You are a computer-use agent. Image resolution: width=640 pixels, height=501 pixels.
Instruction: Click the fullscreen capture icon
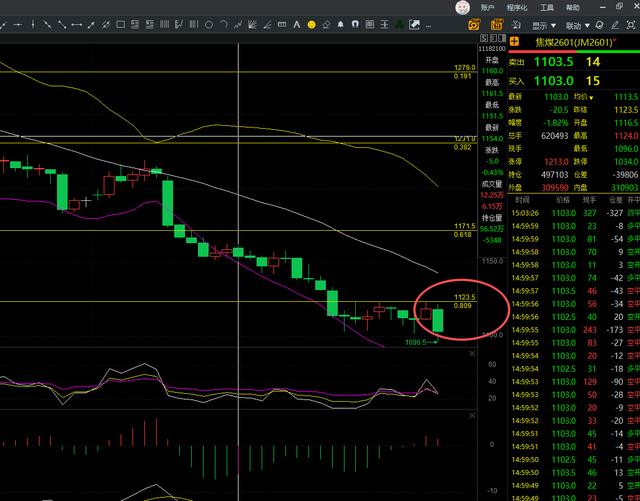click(631, 25)
